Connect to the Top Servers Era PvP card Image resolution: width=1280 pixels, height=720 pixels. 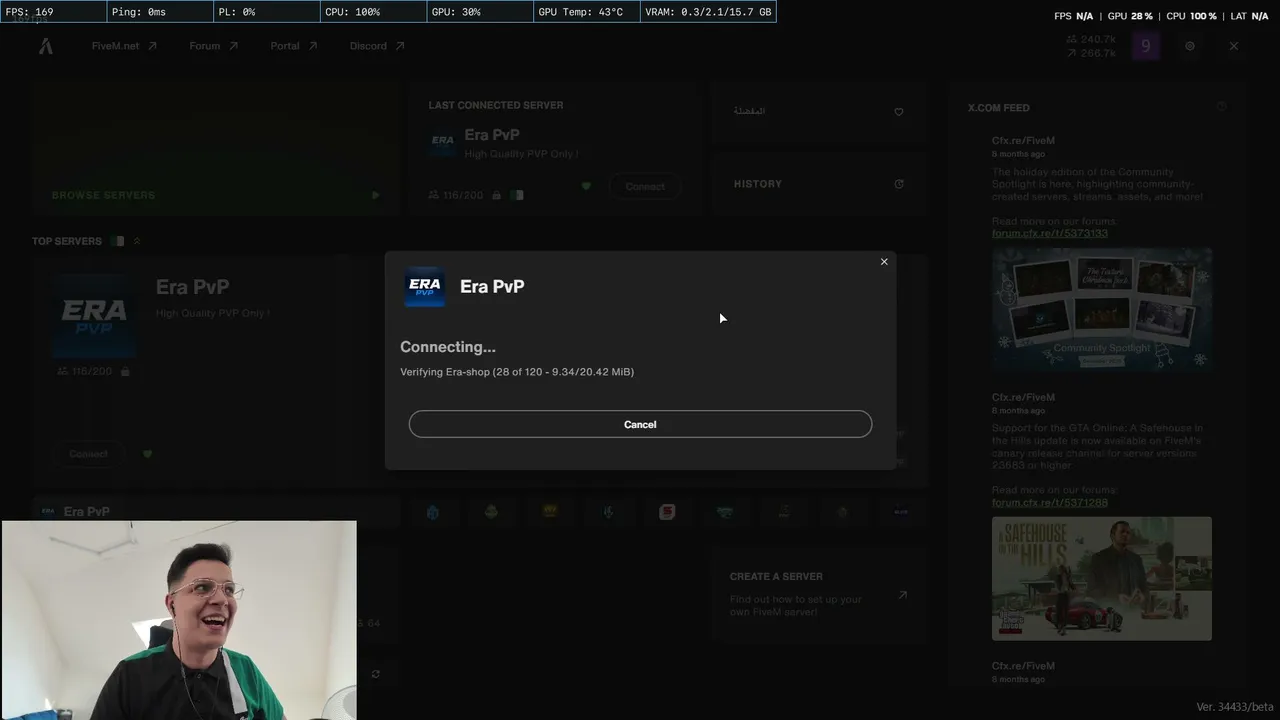pyautogui.click(x=88, y=454)
